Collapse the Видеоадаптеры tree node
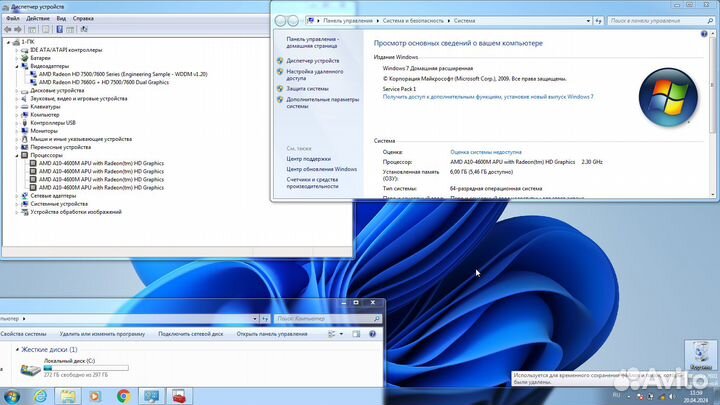Image resolution: width=720 pixels, height=405 pixels. point(19,66)
